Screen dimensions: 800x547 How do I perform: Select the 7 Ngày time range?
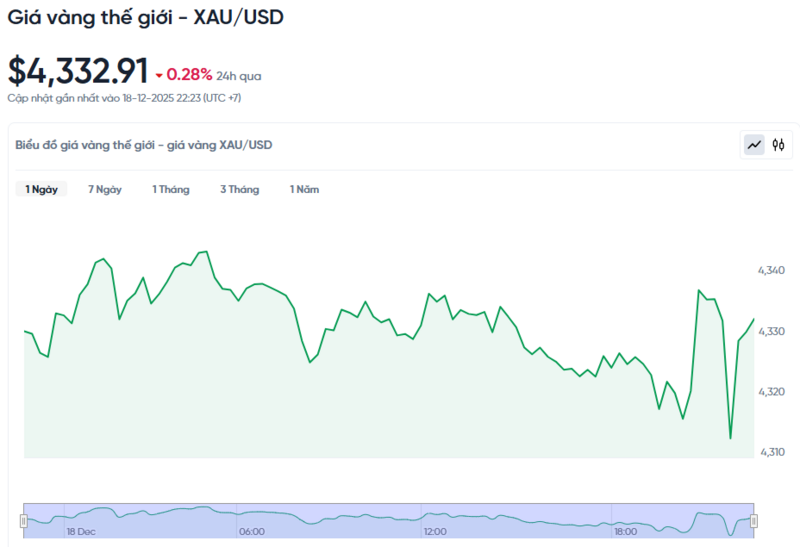[x=105, y=189]
